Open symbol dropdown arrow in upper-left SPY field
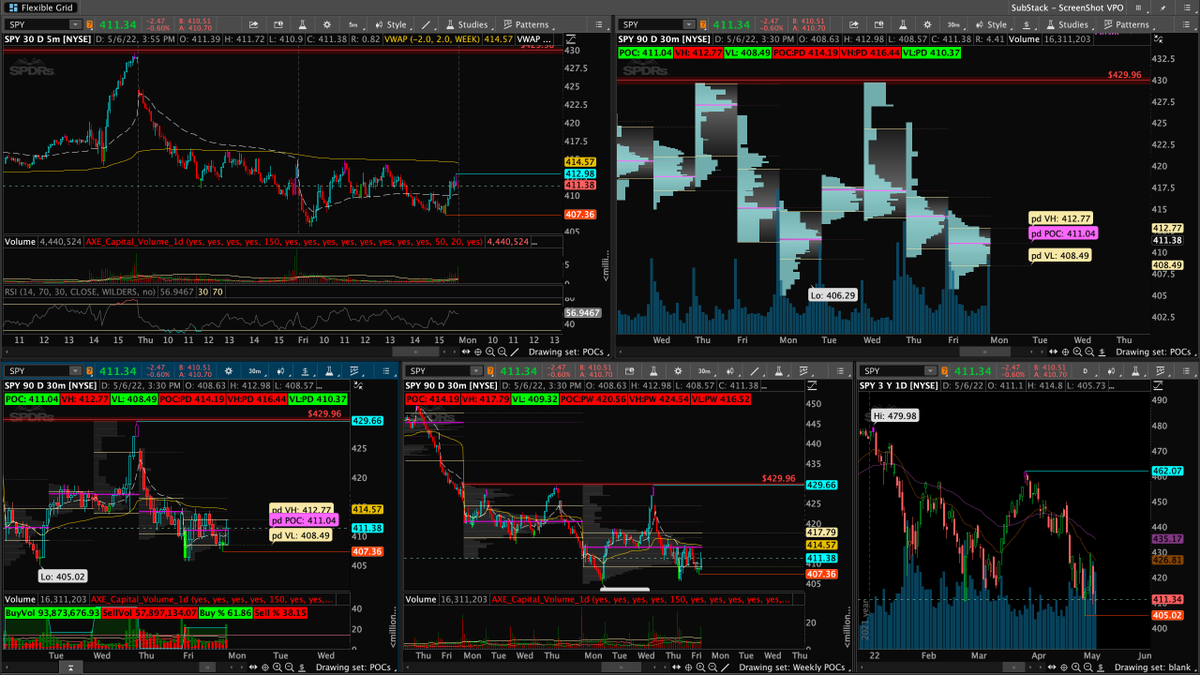This screenshot has height=675, width=1200. [x=76, y=24]
